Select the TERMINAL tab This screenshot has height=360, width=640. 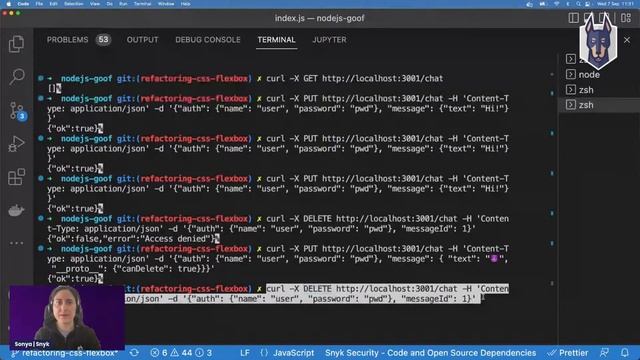coord(276,40)
